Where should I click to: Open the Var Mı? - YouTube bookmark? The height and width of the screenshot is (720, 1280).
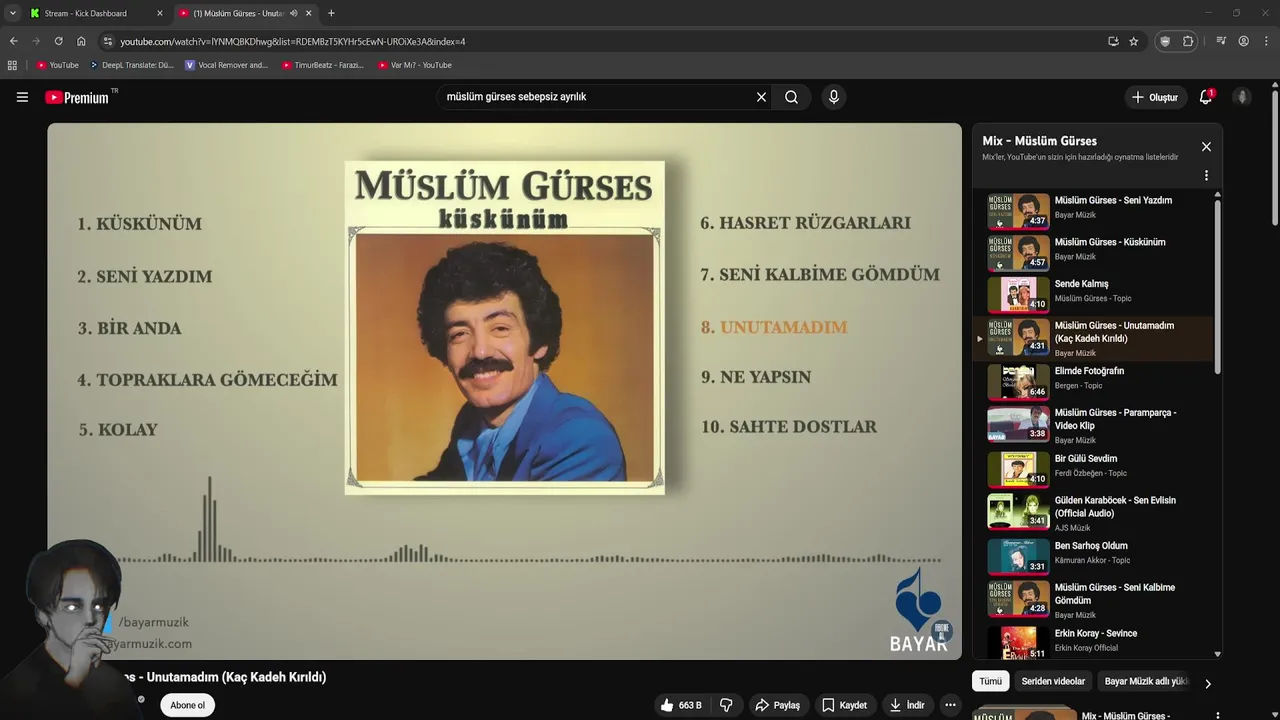[x=414, y=65]
